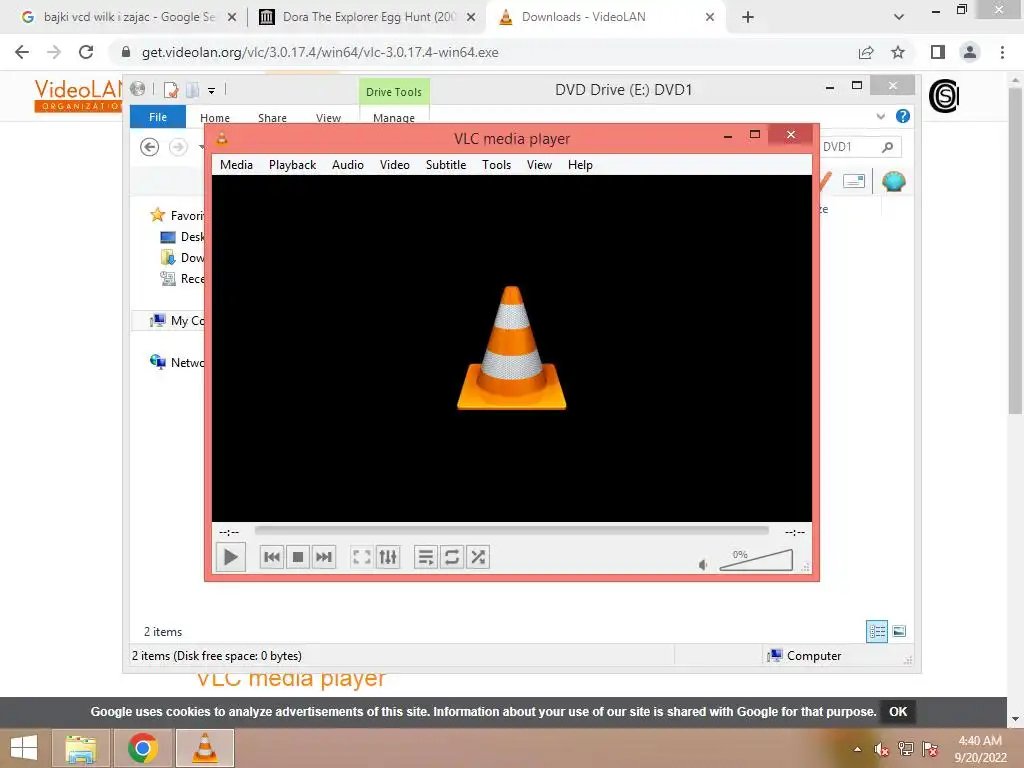
Task: Open Chrome side panel
Action: [938, 52]
